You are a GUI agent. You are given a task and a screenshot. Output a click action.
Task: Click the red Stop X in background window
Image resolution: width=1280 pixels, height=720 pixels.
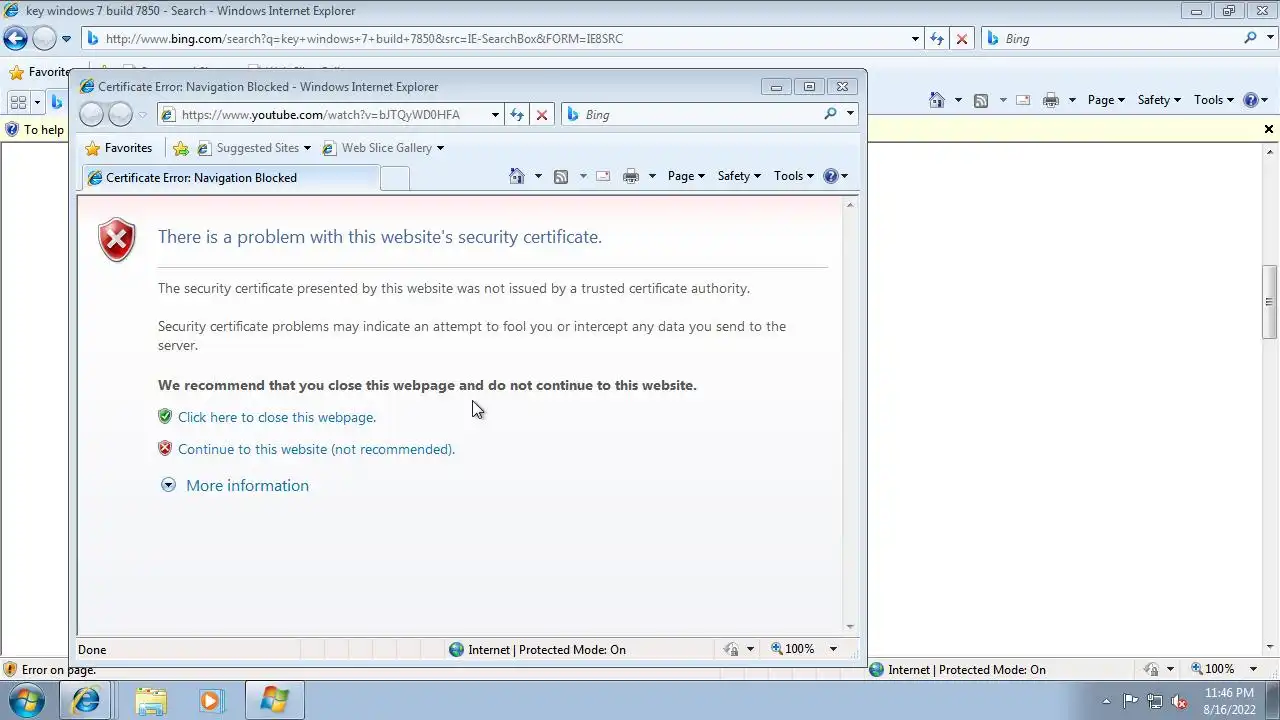[x=962, y=39]
